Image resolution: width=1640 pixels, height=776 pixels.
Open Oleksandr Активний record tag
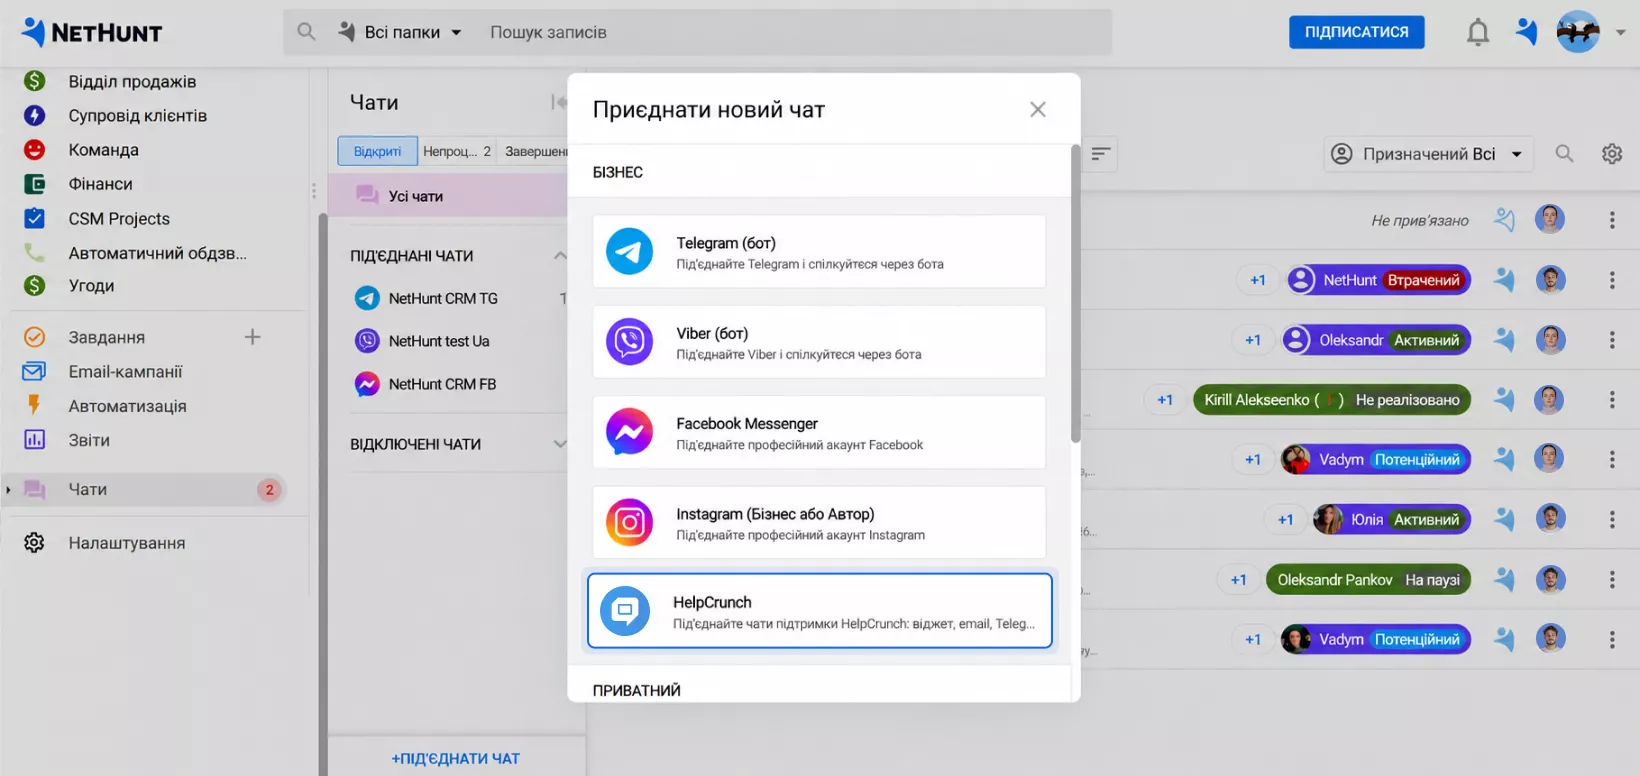point(1376,340)
